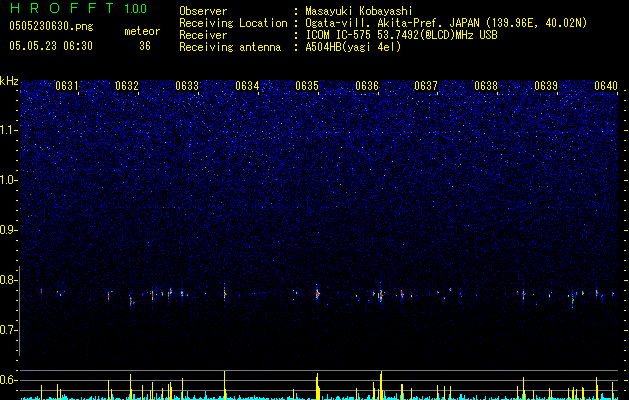
Task: Click the 1.0 kHz frequency label
Action: tap(9, 180)
